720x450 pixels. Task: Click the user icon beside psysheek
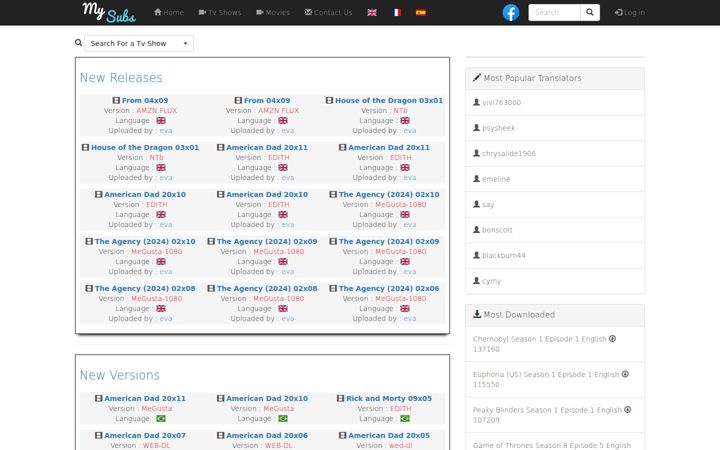click(476, 128)
